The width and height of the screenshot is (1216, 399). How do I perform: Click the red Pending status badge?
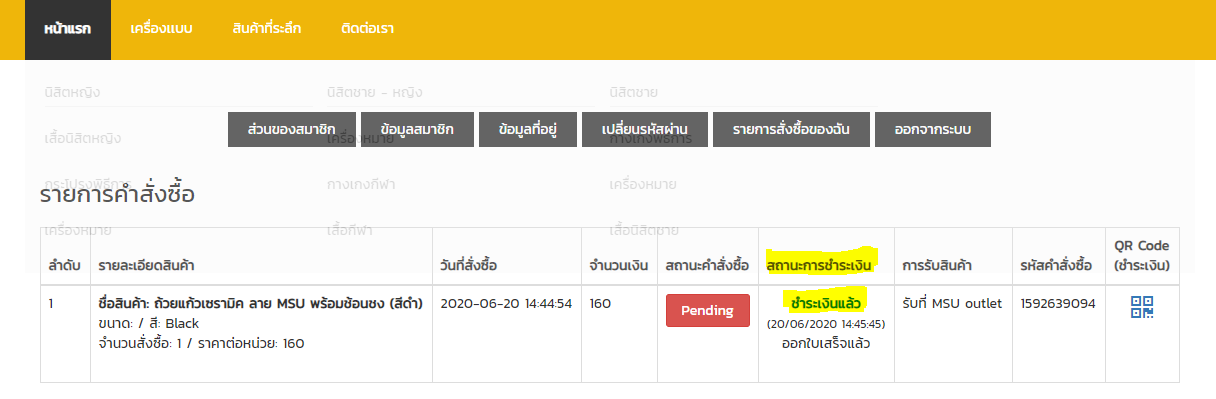click(707, 310)
